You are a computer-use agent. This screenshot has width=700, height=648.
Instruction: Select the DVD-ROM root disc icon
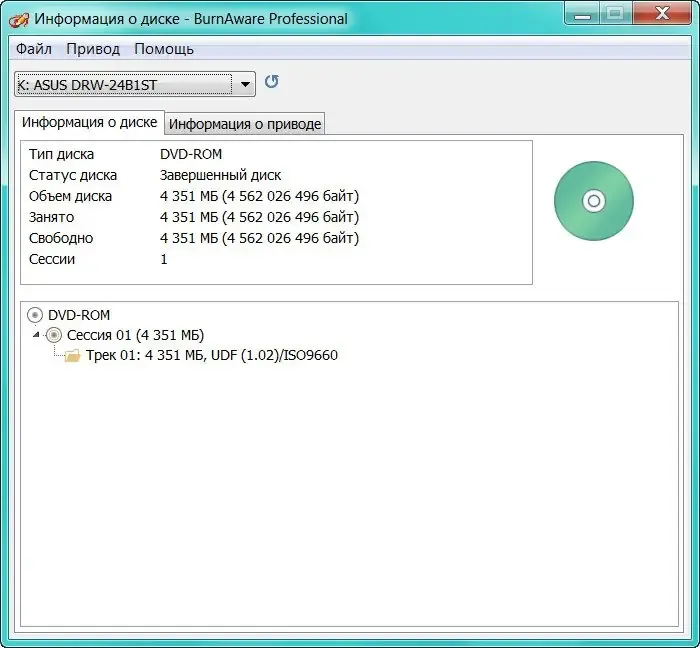point(35,315)
